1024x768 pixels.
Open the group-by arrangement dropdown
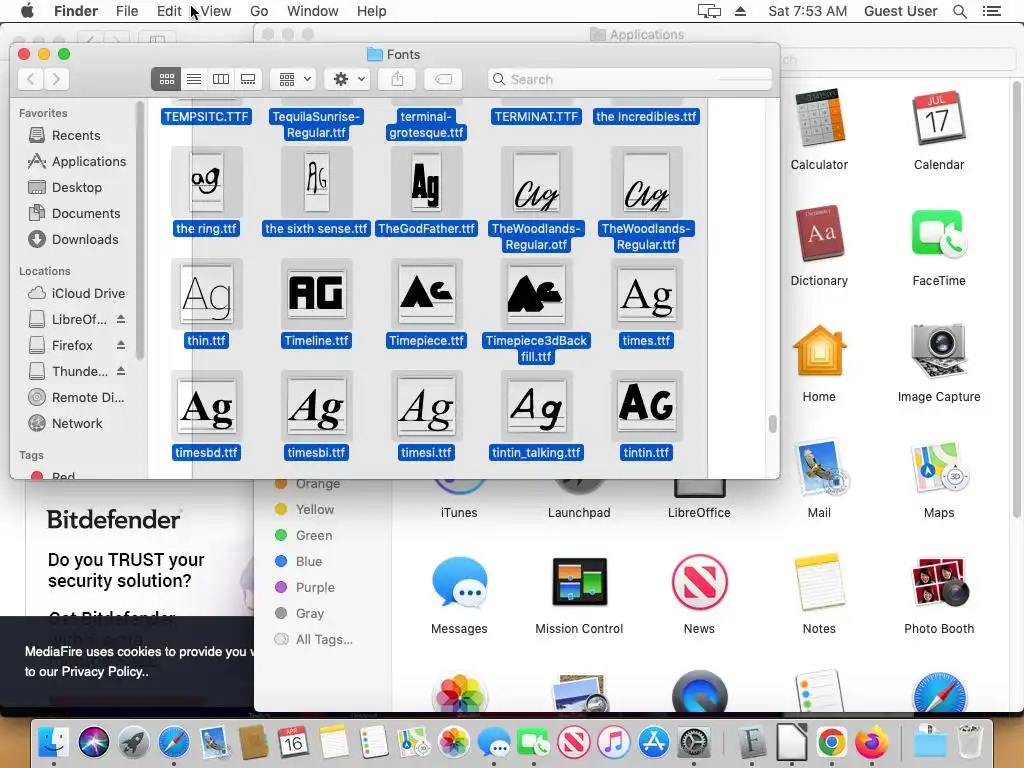[x=294, y=79]
